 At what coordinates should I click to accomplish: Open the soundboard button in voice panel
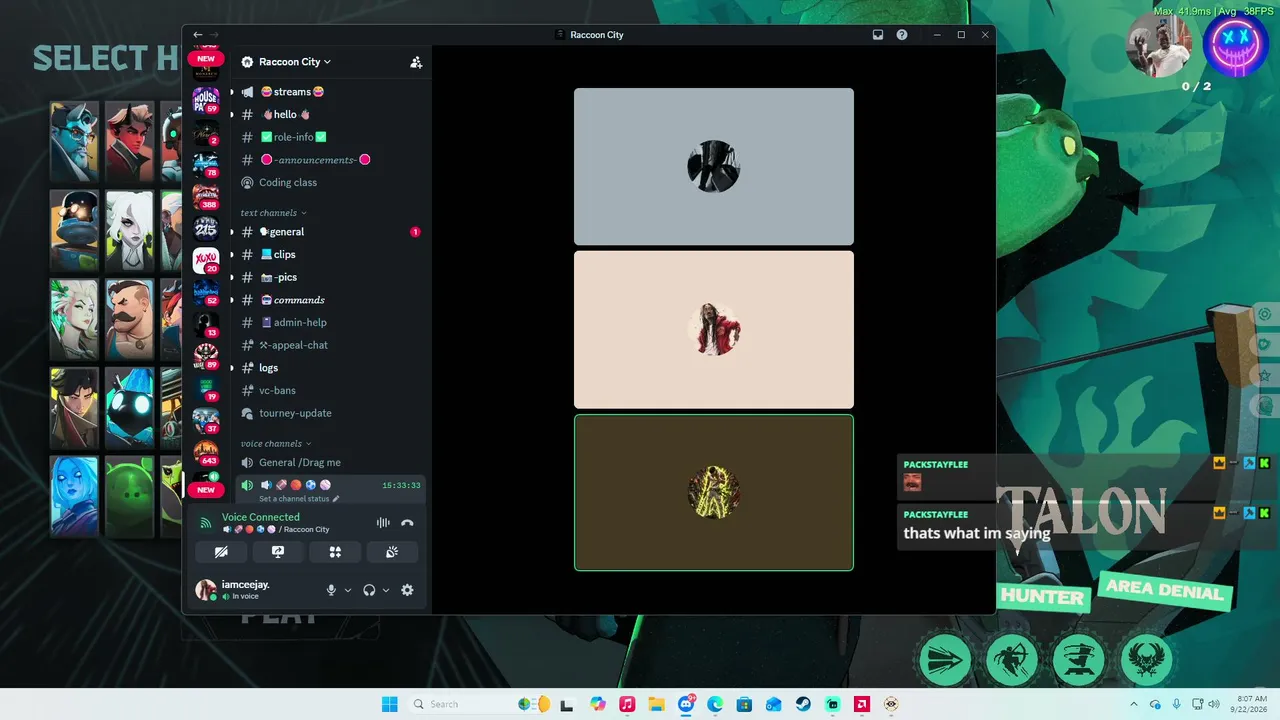point(392,552)
